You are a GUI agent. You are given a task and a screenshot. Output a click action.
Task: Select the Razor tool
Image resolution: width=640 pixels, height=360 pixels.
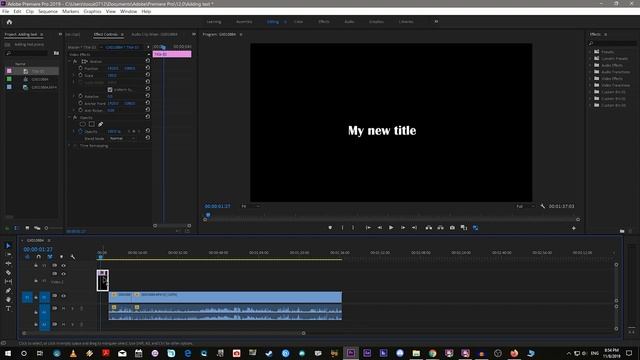tap(8, 272)
